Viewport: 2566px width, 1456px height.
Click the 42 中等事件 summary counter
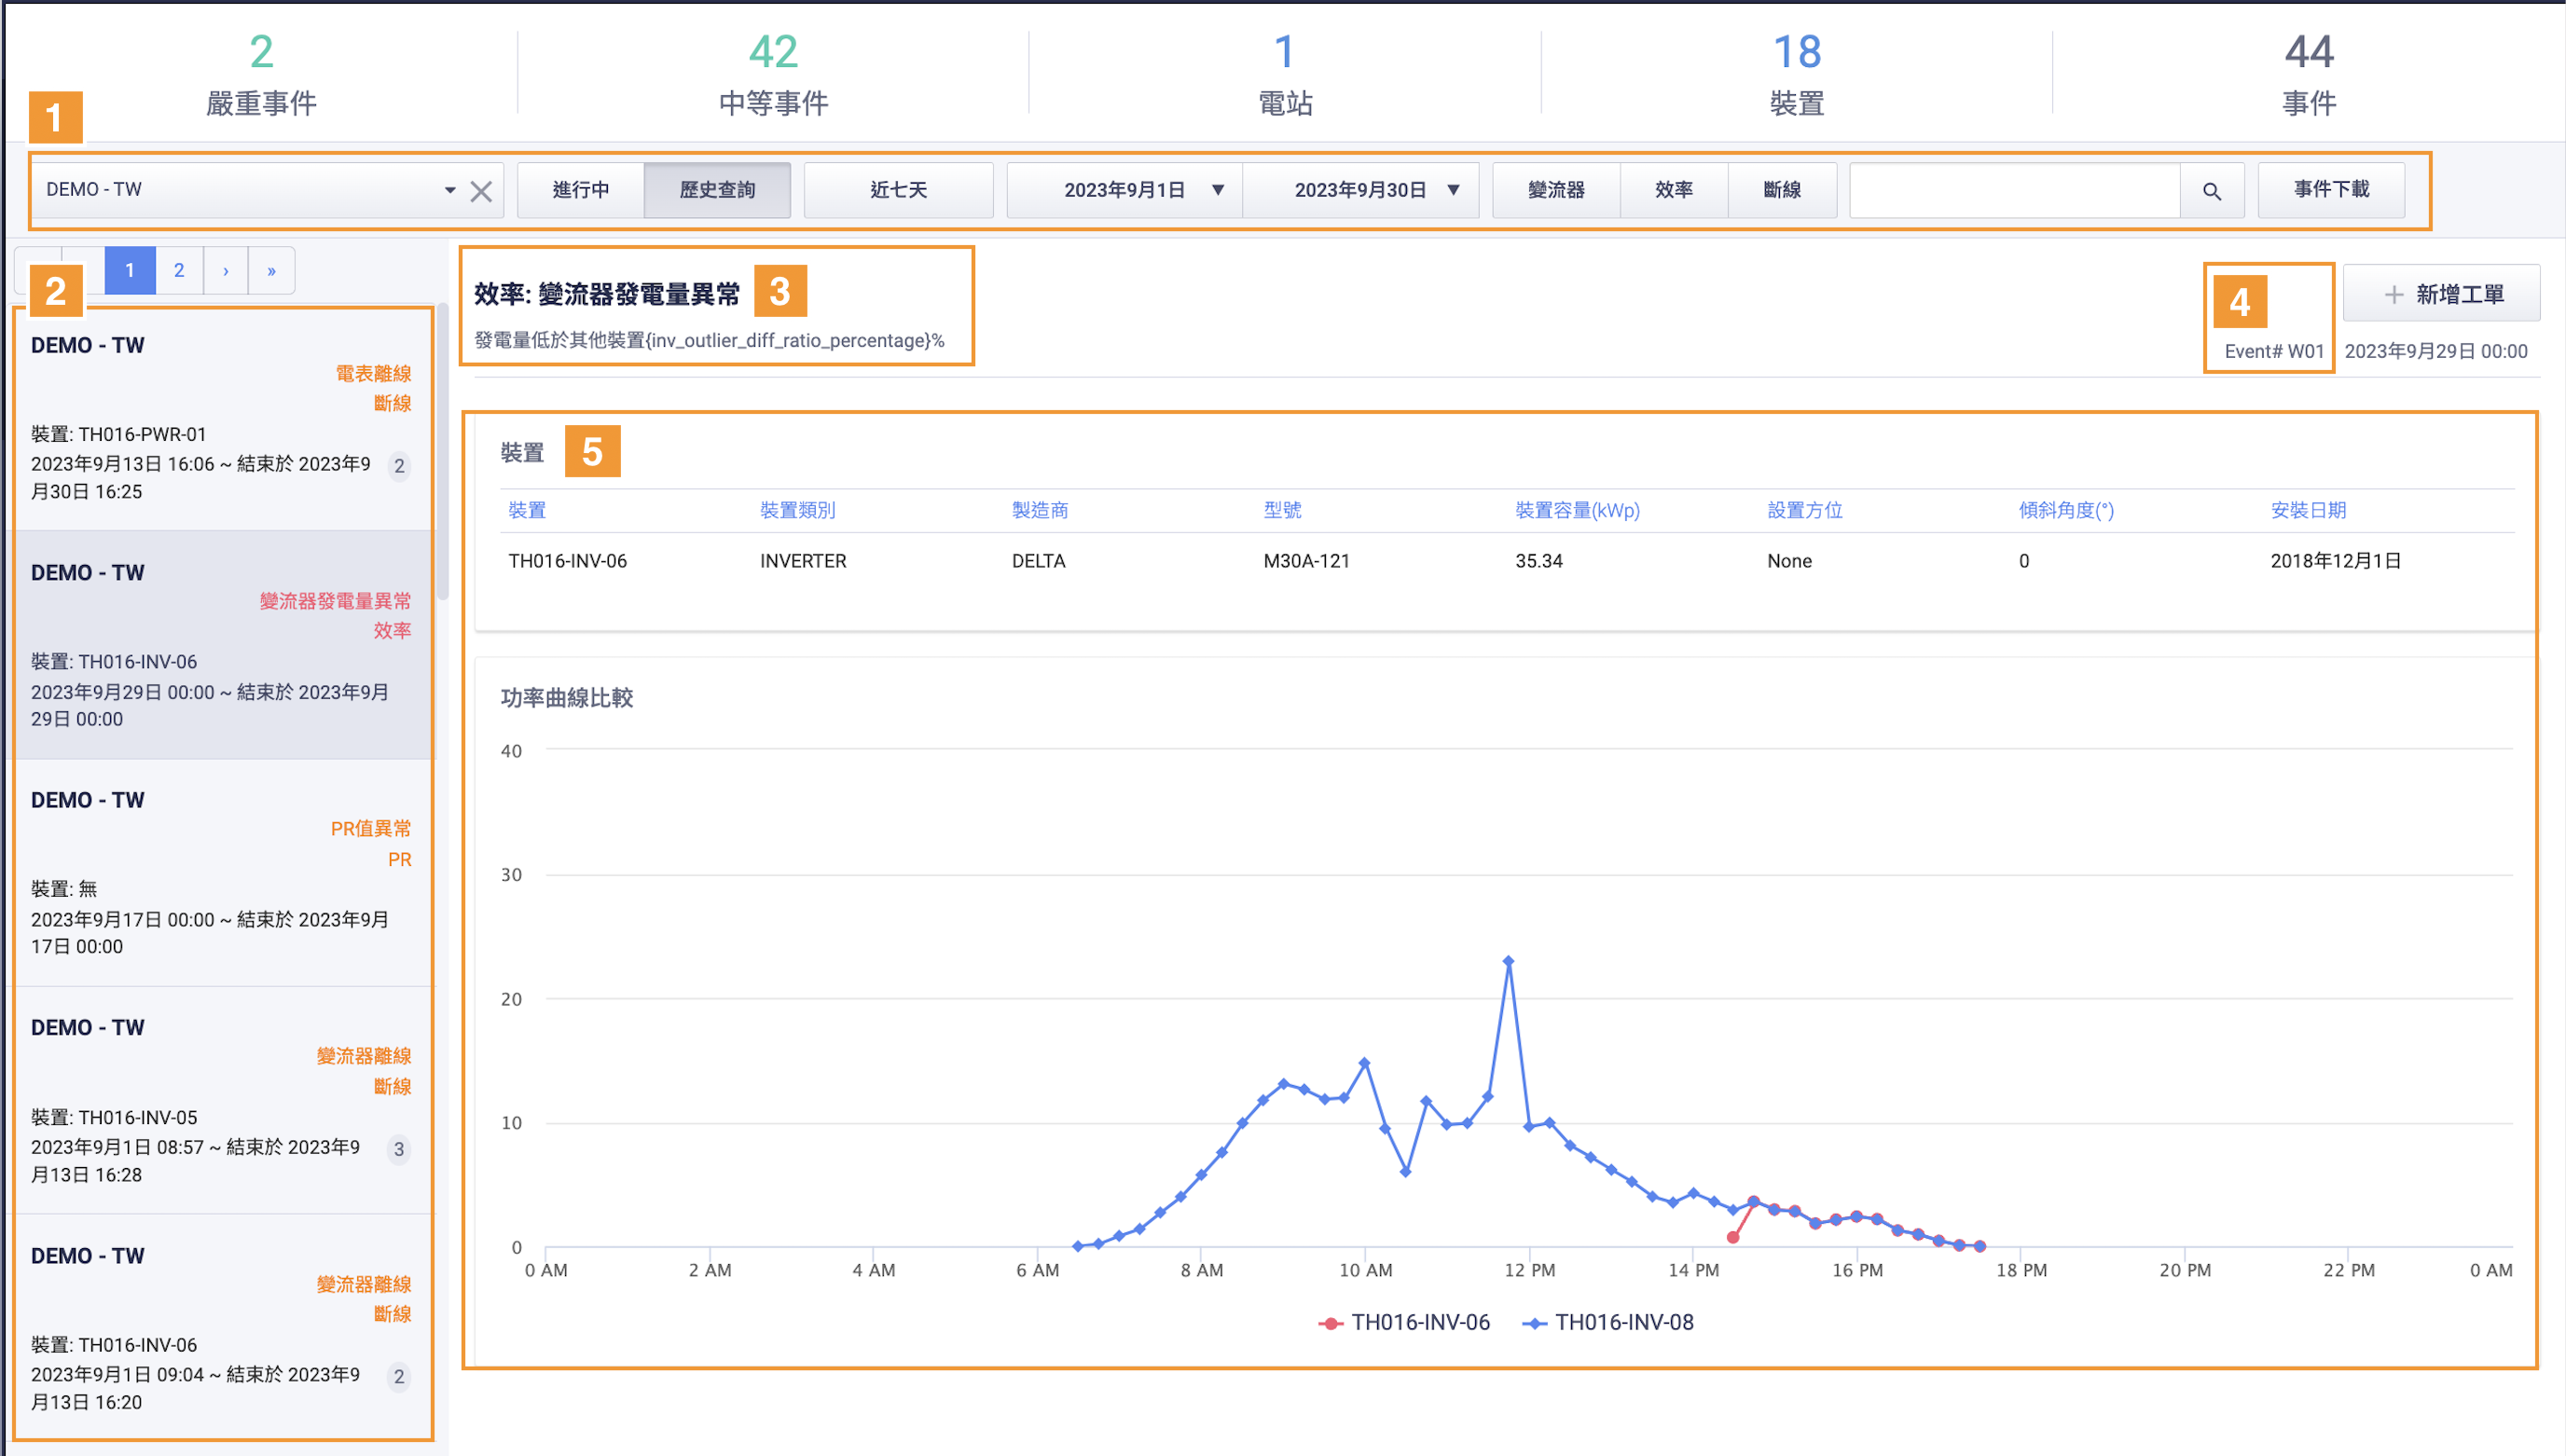coord(773,75)
